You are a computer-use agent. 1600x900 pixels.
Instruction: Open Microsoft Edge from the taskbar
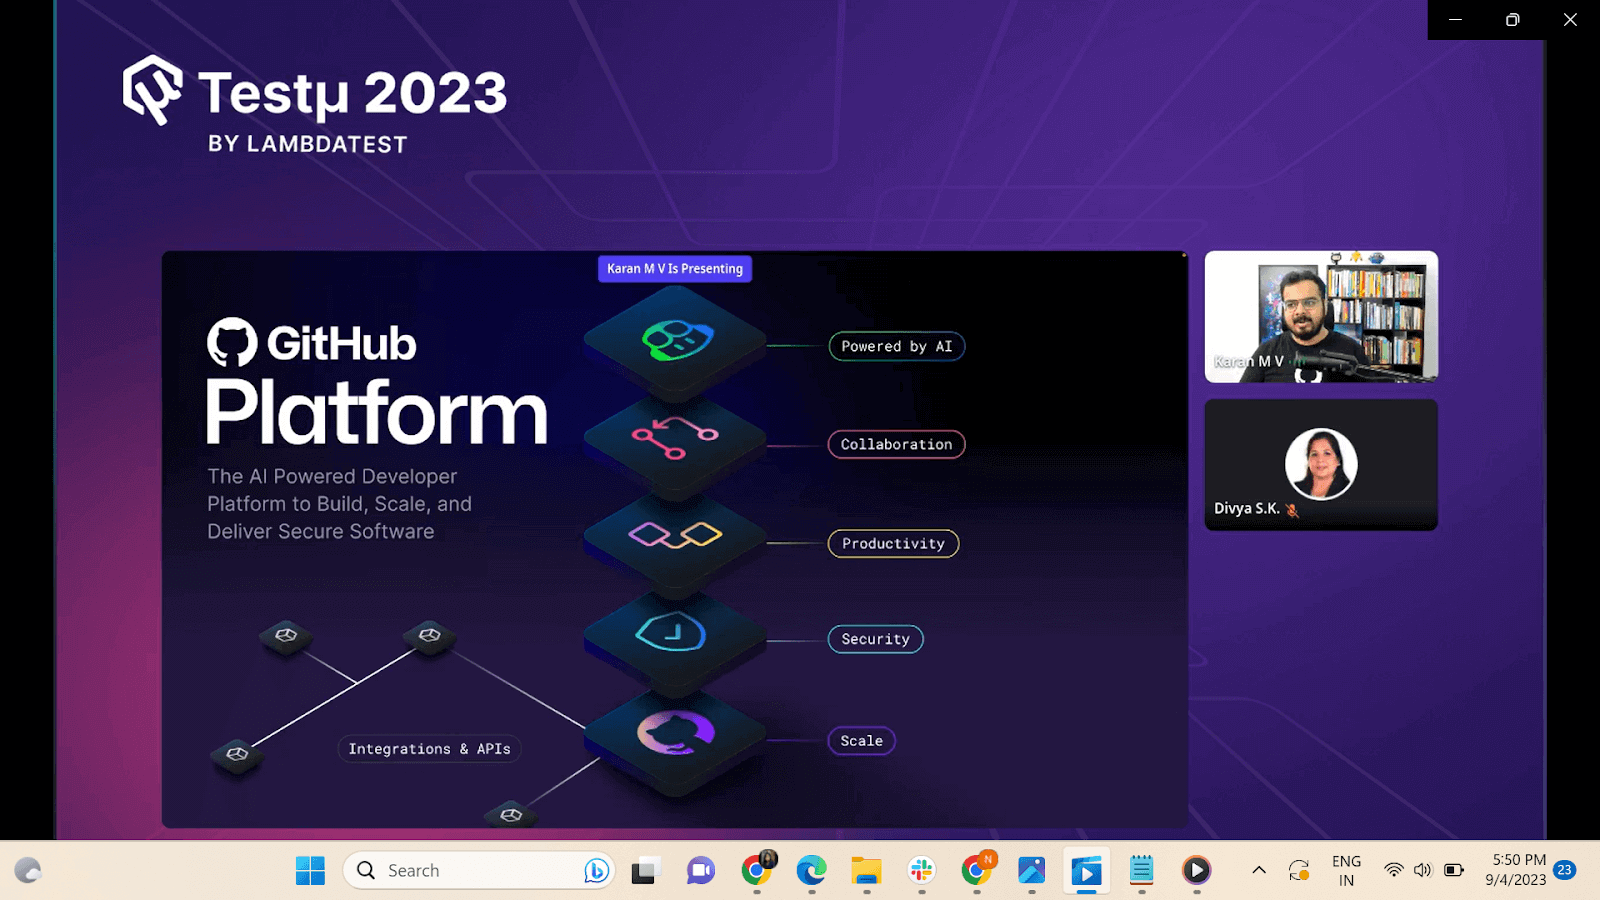pyautogui.click(x=811, y=871)
